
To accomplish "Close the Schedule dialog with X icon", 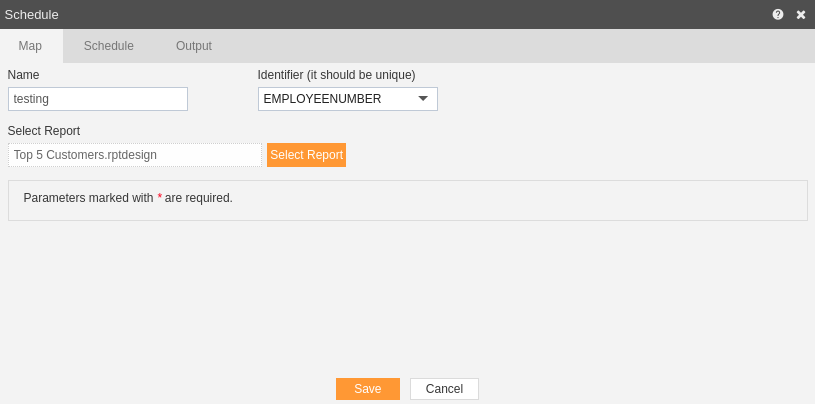I will pos(801,15).
